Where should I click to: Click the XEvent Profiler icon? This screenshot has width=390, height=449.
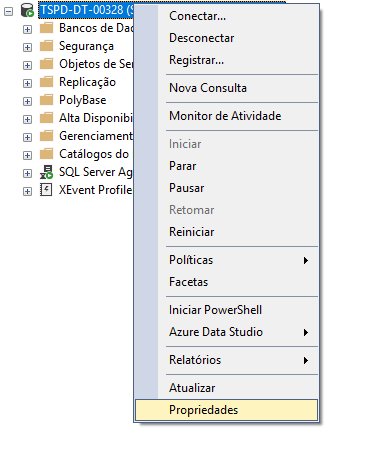click(x=46, y=190)
